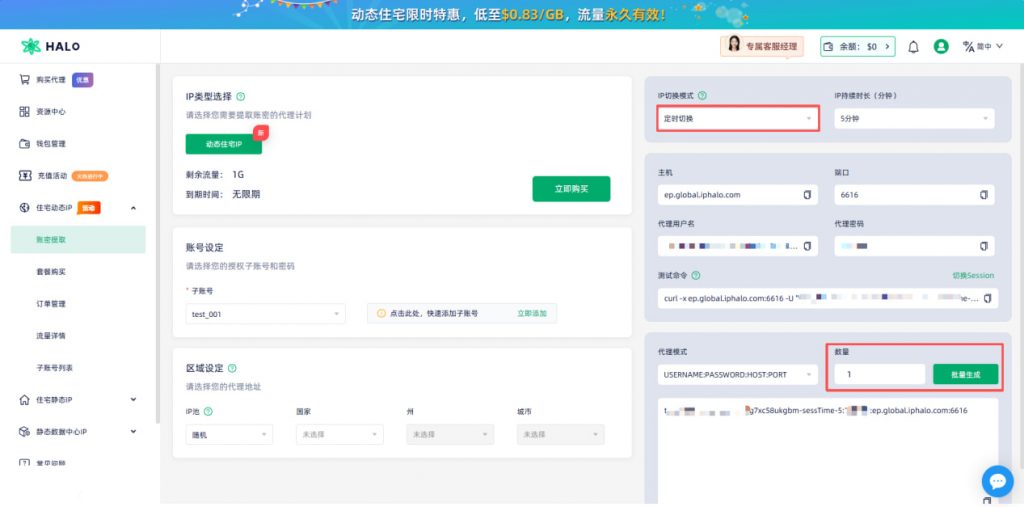Click help icon beside IP类型选择
Image resolution: width=1024 pixels, height=507 pixels.
242,97
